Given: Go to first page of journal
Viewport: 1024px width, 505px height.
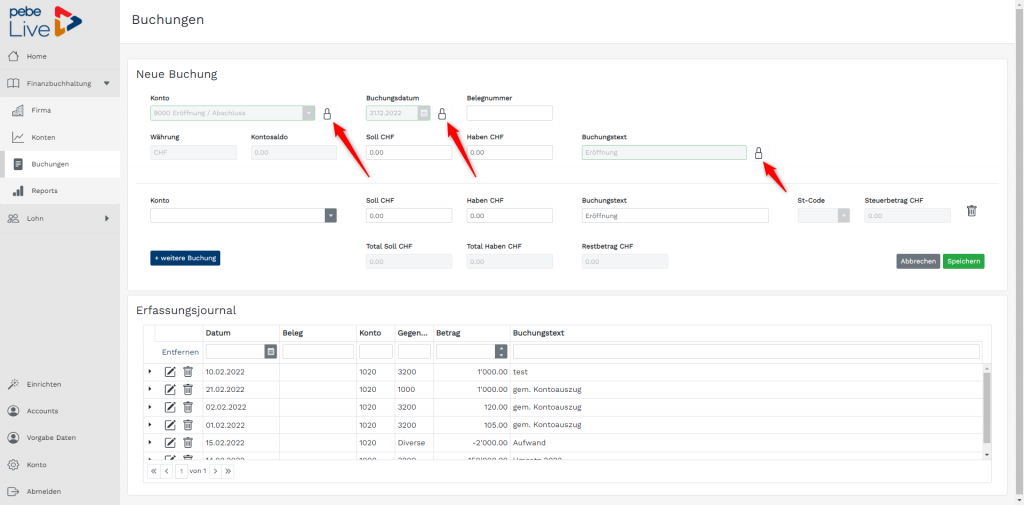Looking at the screenshot, I should point(153,470).
